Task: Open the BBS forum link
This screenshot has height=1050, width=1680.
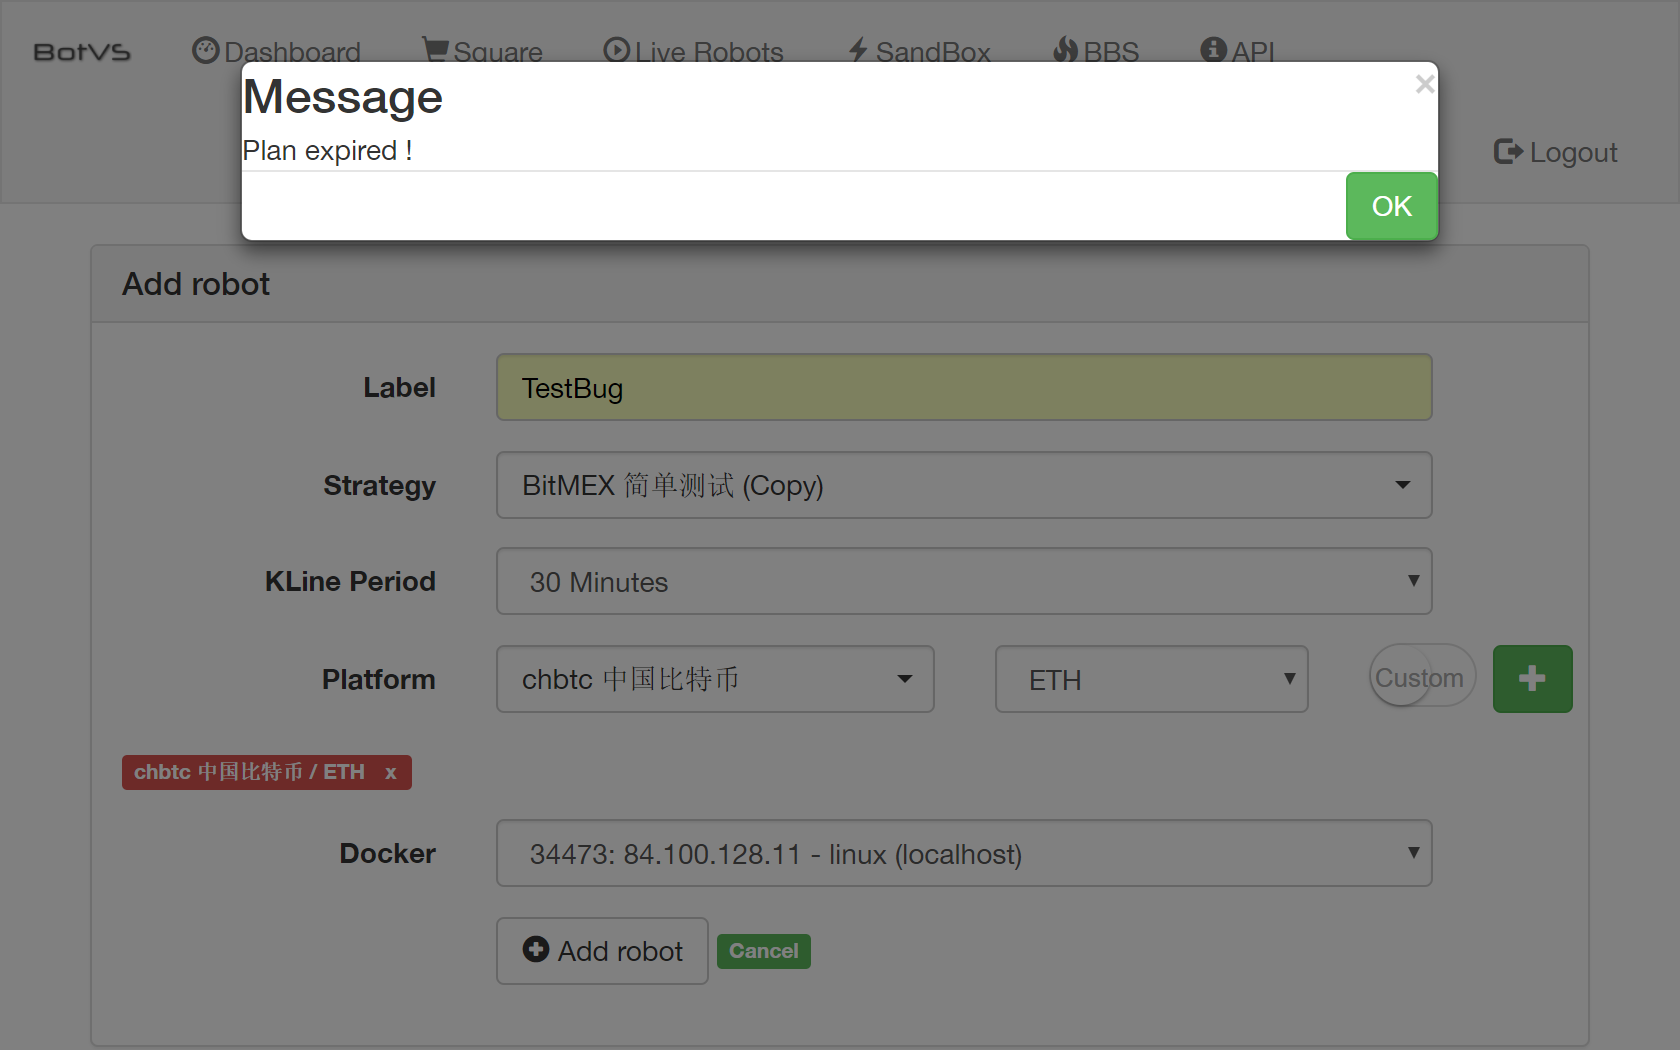Action: [1096, 51]
